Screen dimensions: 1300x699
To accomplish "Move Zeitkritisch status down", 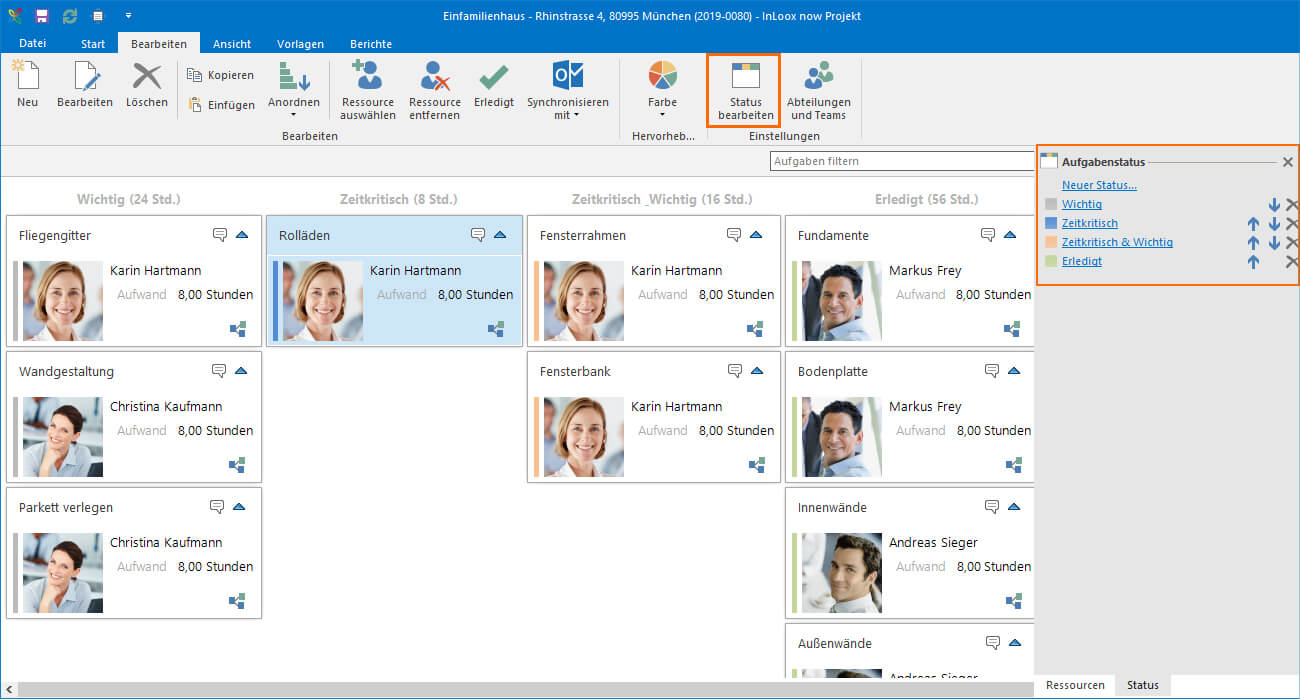I will click(x=1274, y=224).
